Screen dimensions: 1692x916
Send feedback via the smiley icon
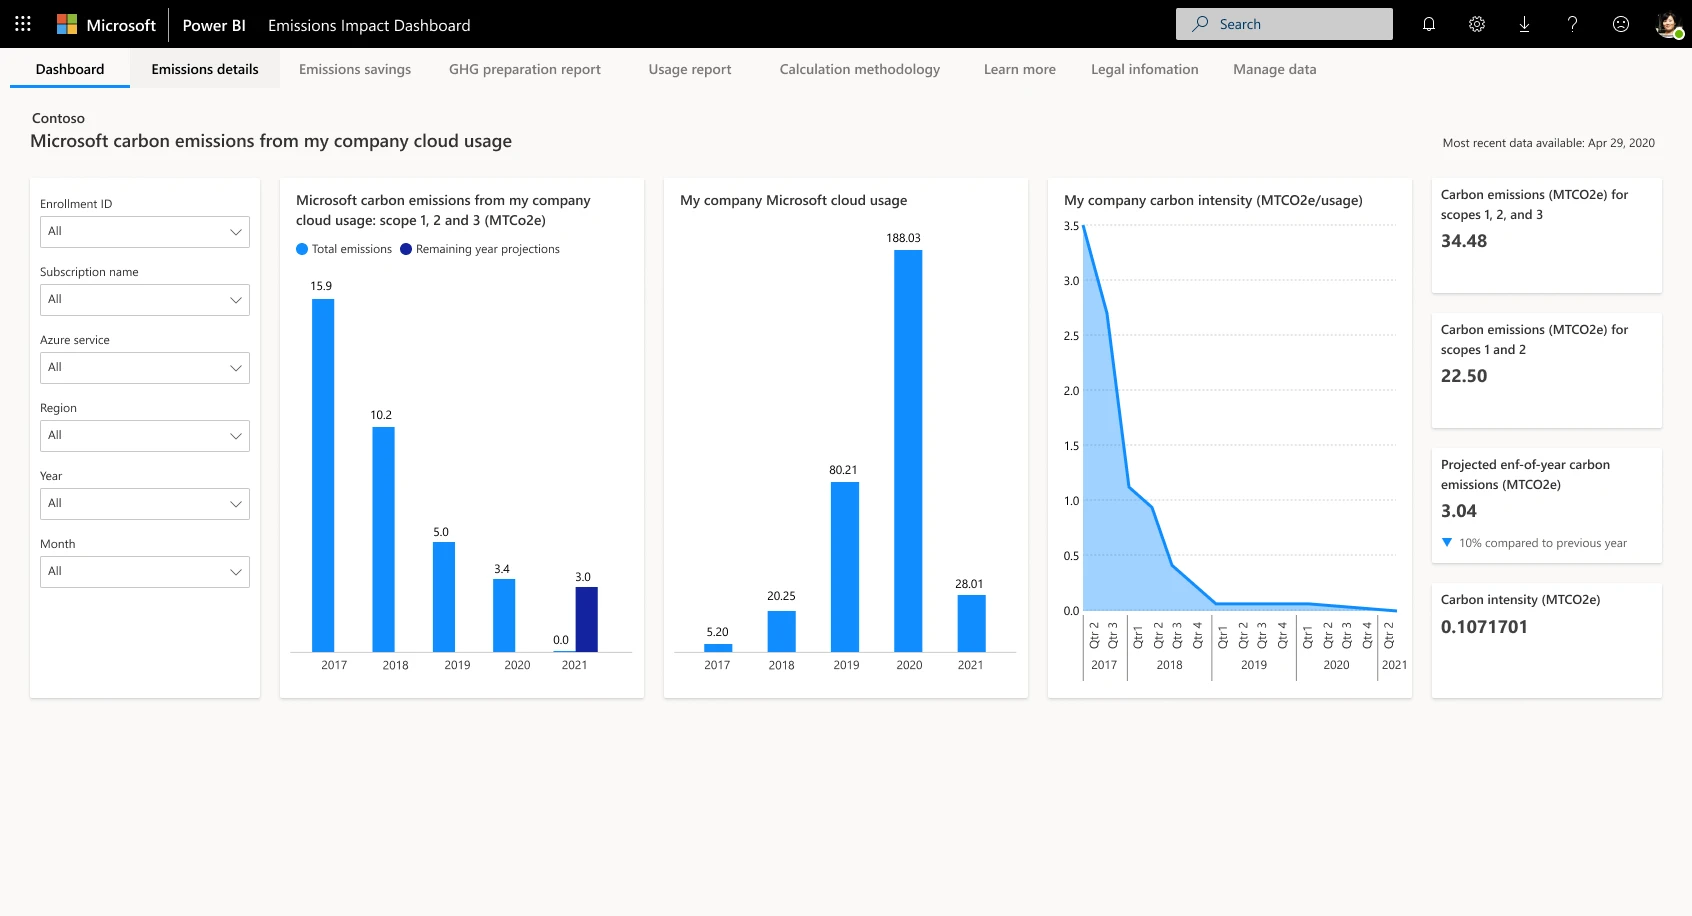tap(1620, 24)
